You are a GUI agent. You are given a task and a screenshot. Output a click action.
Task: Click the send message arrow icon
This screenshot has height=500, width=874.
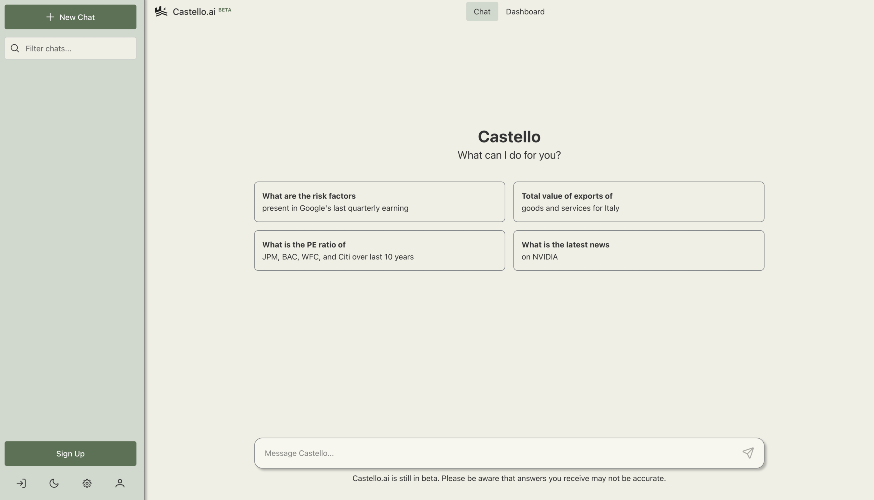point(747,453)
